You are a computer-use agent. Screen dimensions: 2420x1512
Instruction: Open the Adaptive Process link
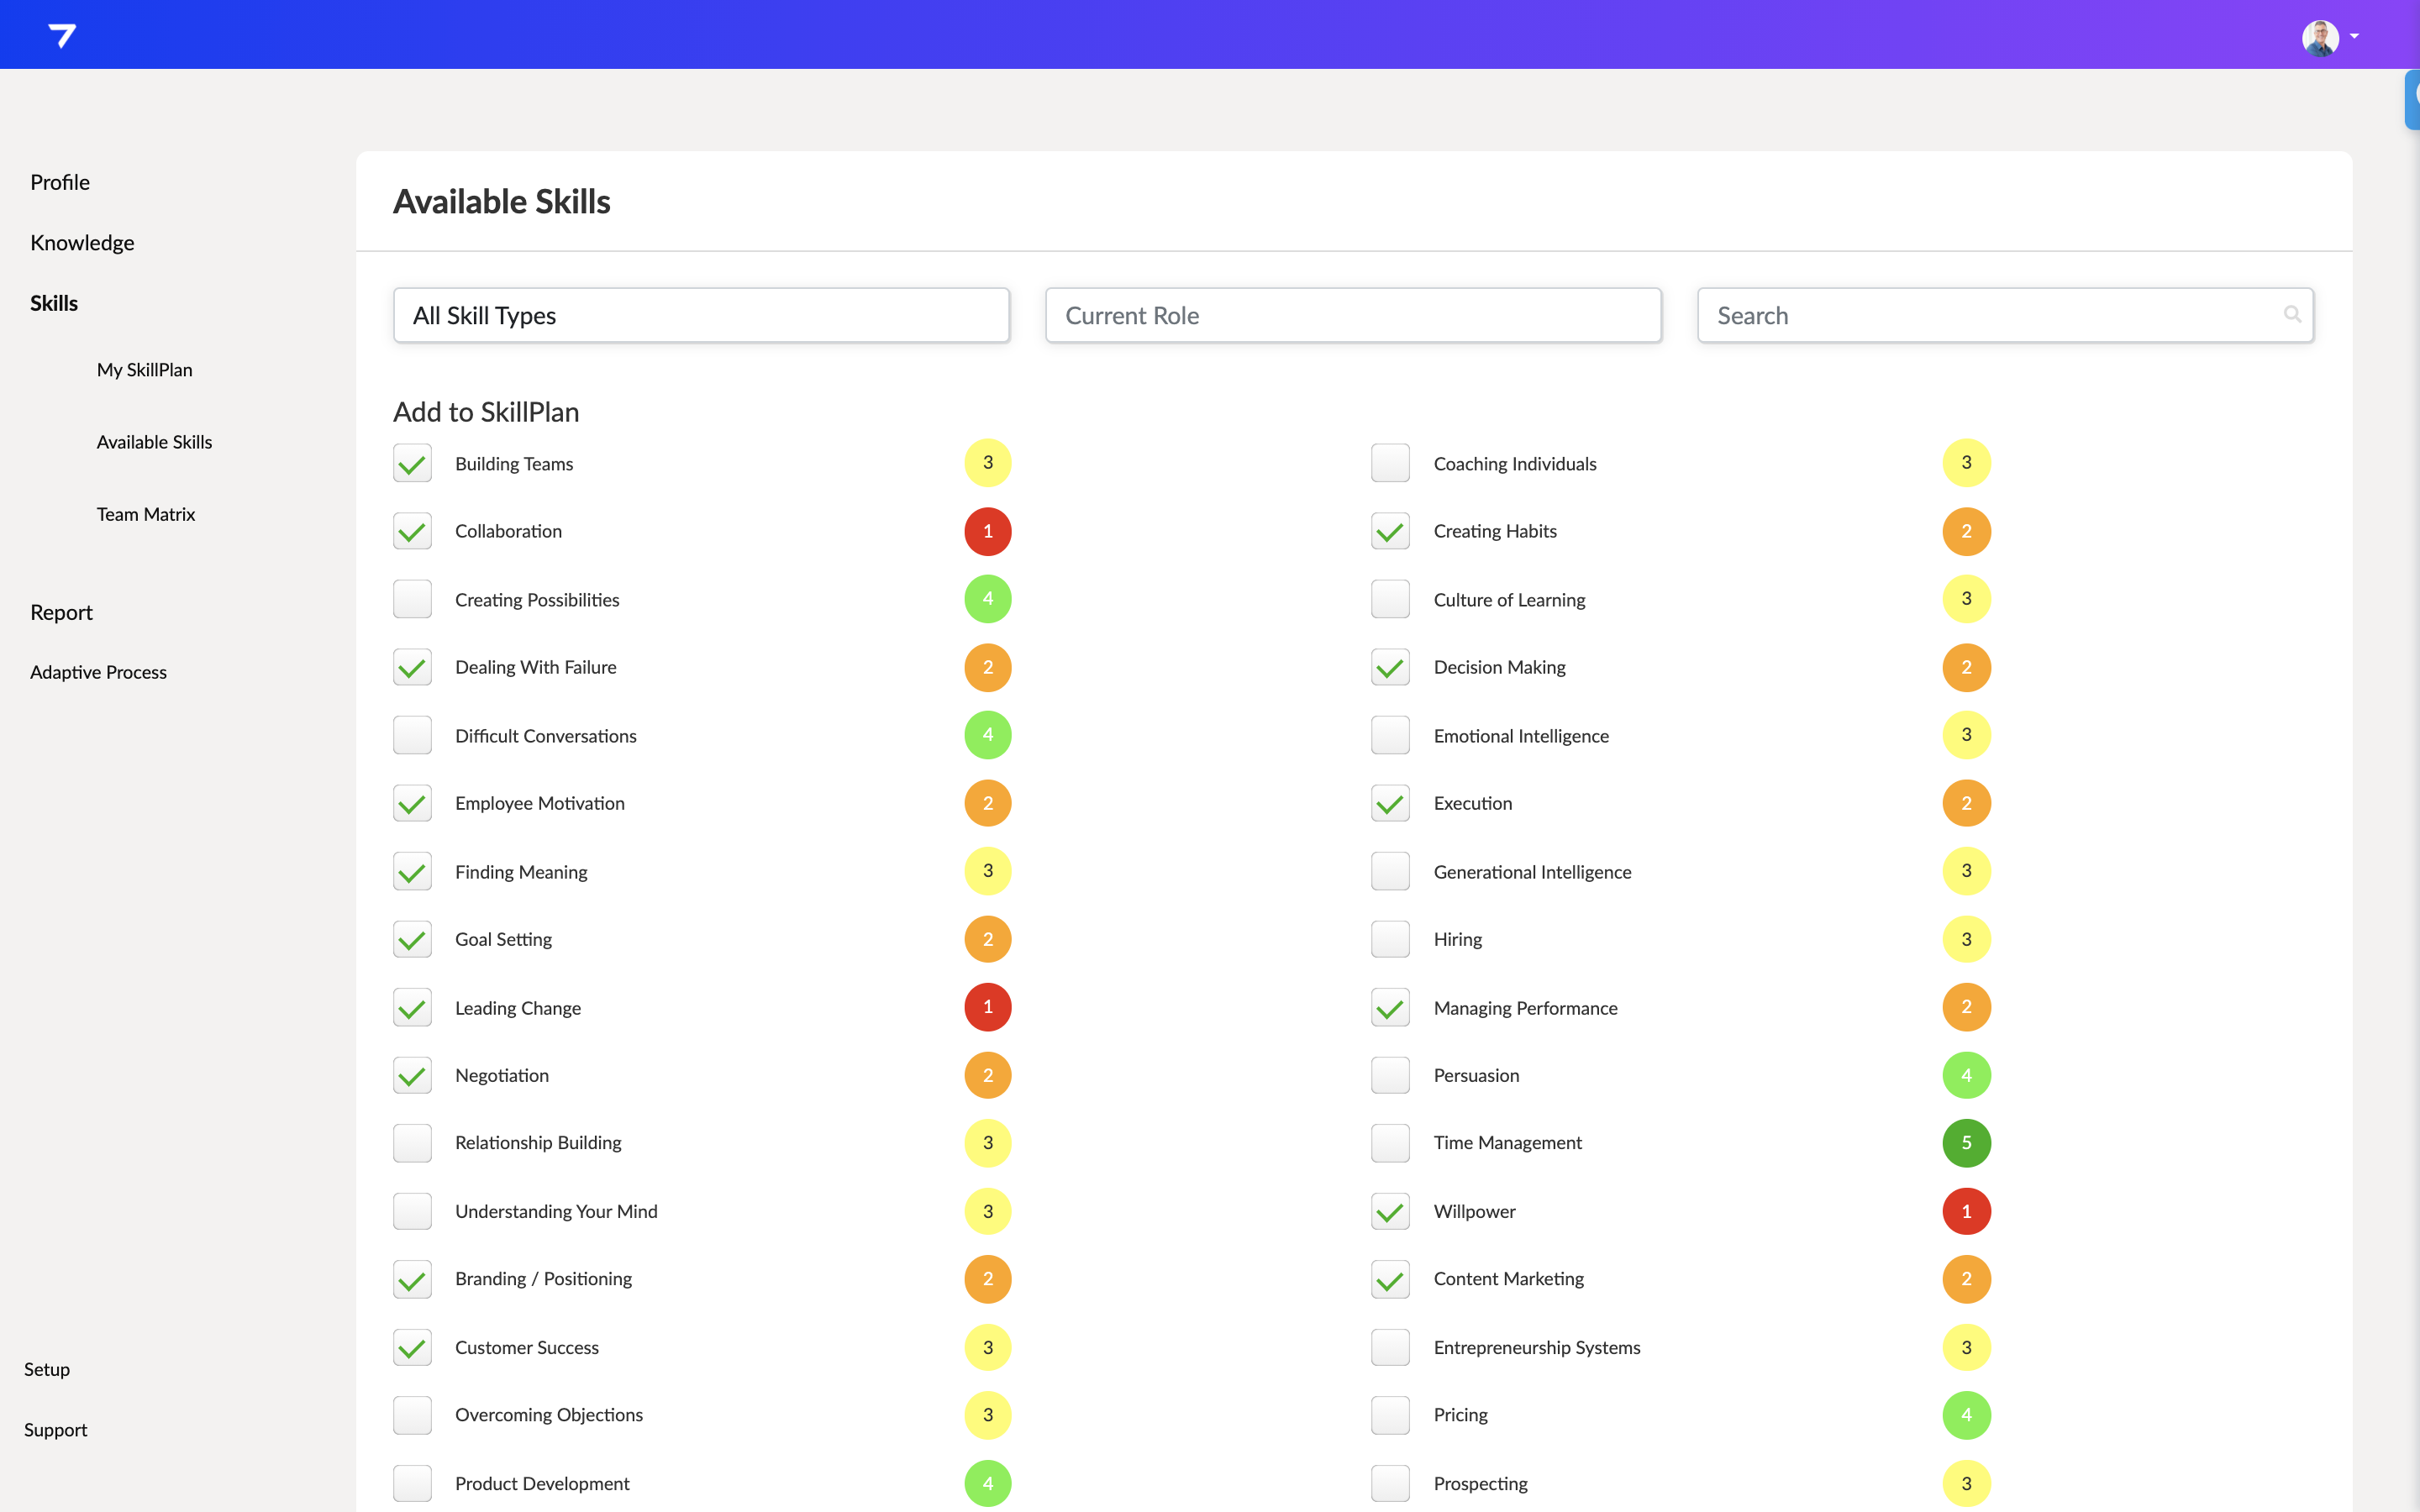[x=98, y=672]
